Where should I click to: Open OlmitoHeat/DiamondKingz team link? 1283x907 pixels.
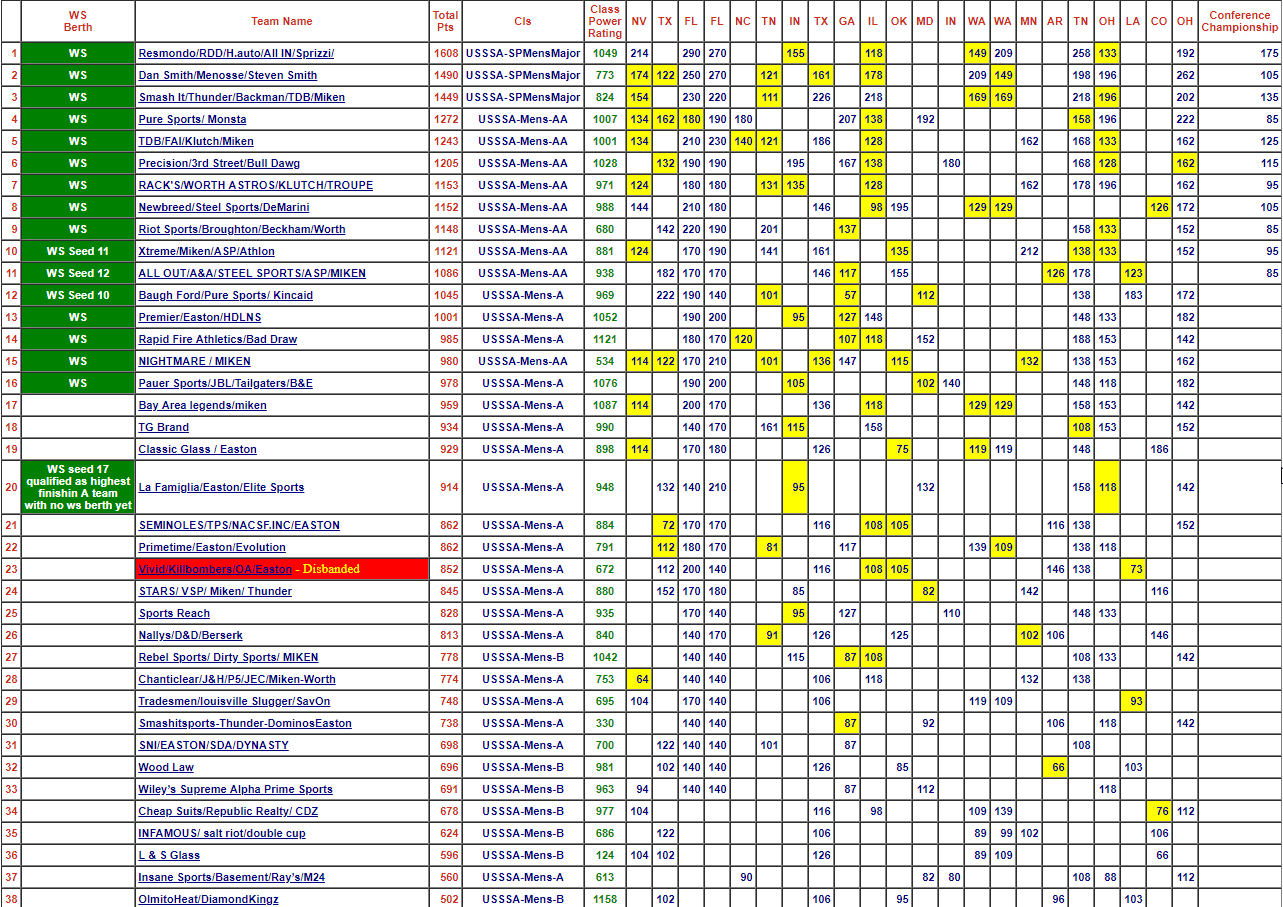coord(208,899)
